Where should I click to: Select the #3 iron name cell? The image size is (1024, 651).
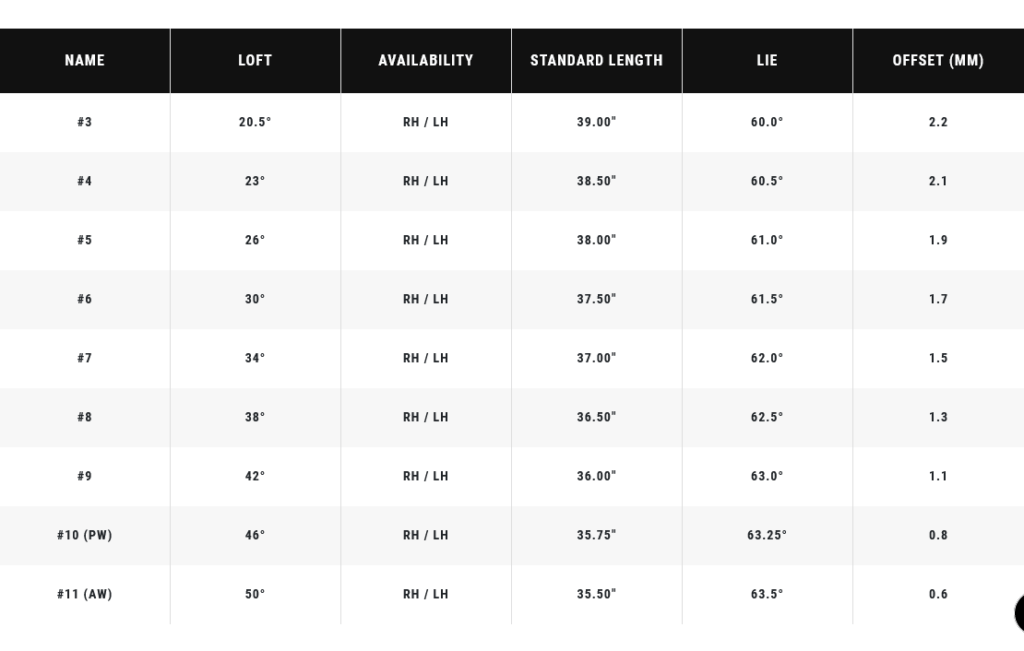[85, 122]
